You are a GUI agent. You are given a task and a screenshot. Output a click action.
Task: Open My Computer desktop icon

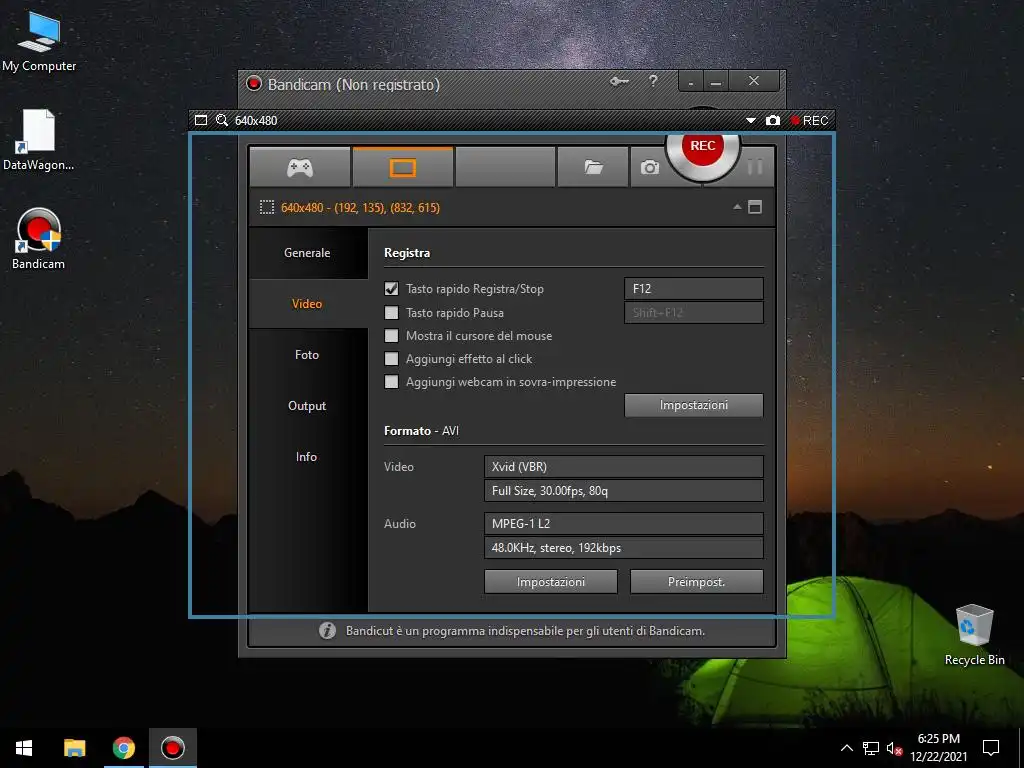tap(39, 42)
